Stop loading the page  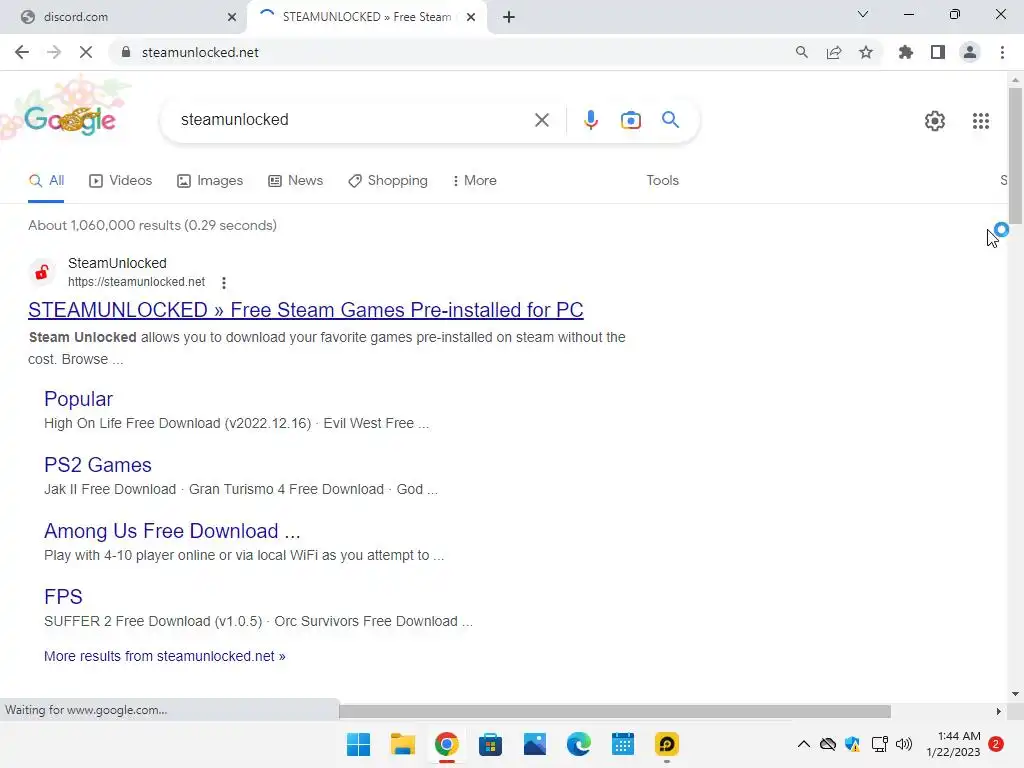[x=86, y=52]
